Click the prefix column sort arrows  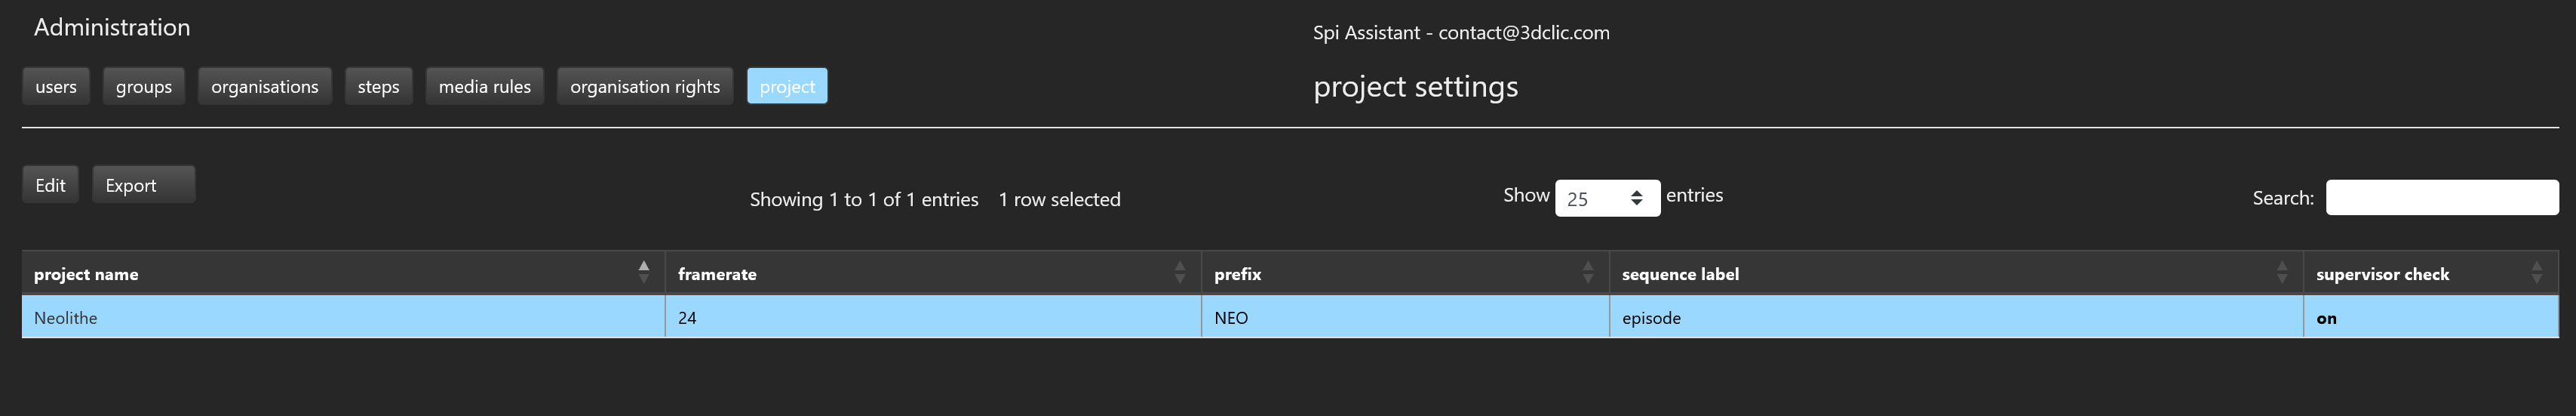[x=1588, y=272]
